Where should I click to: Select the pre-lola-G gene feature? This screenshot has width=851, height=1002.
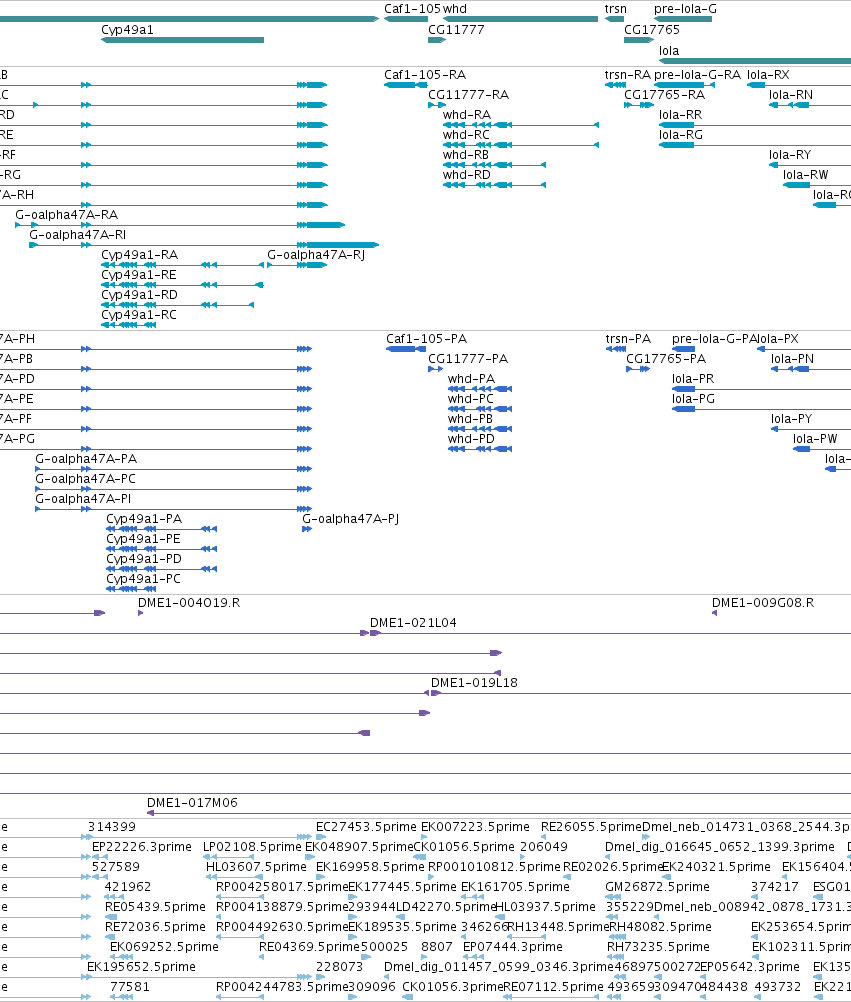click(x=683, y=19)
